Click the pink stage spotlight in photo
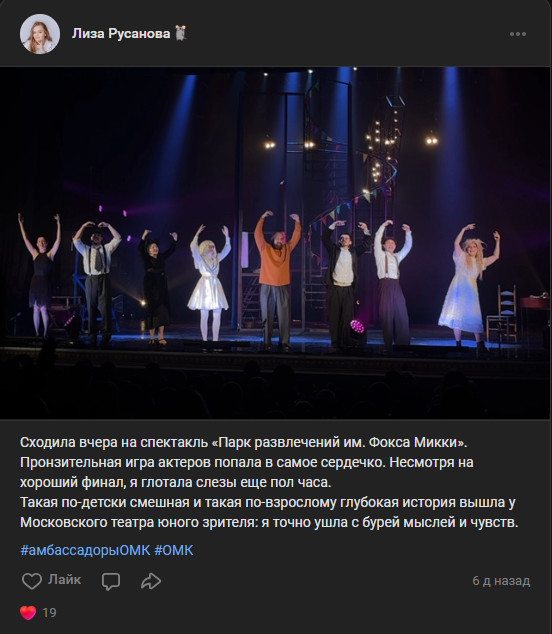This screenshot has width=552, height=634. [x=357, y=326]
